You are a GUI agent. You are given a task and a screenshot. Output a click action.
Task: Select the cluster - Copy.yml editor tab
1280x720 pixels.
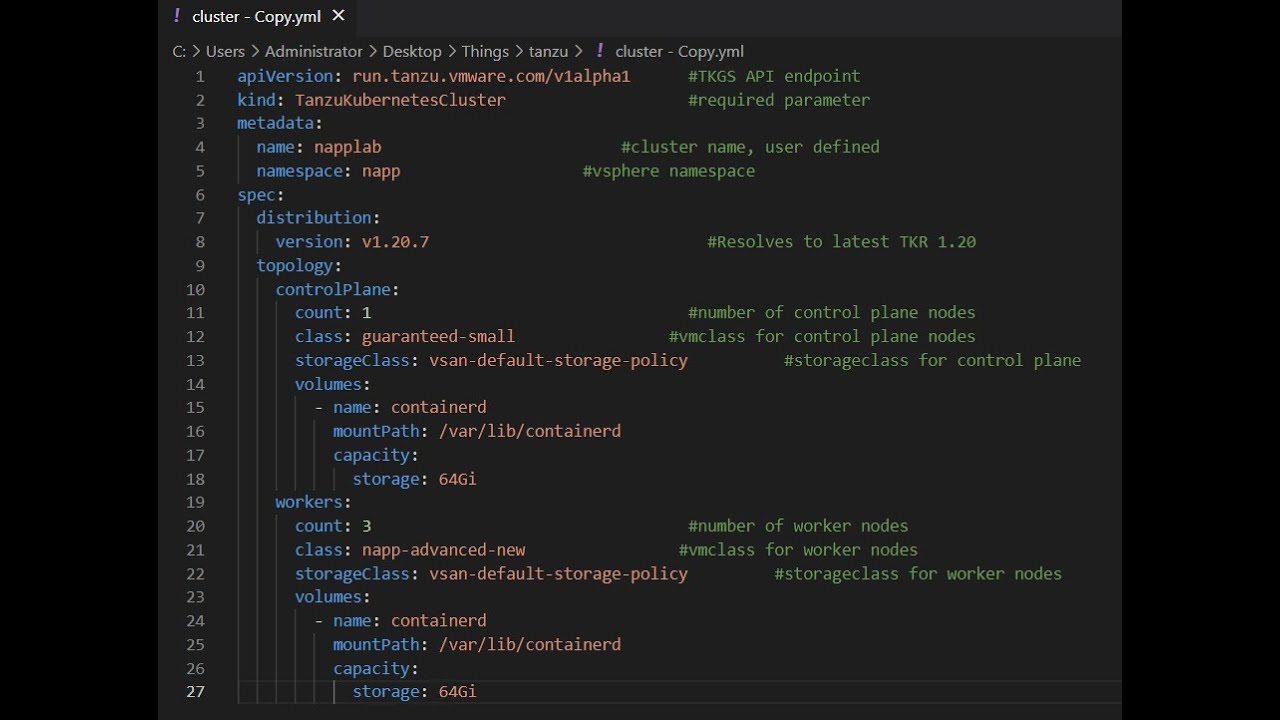(x=257, y=15)
